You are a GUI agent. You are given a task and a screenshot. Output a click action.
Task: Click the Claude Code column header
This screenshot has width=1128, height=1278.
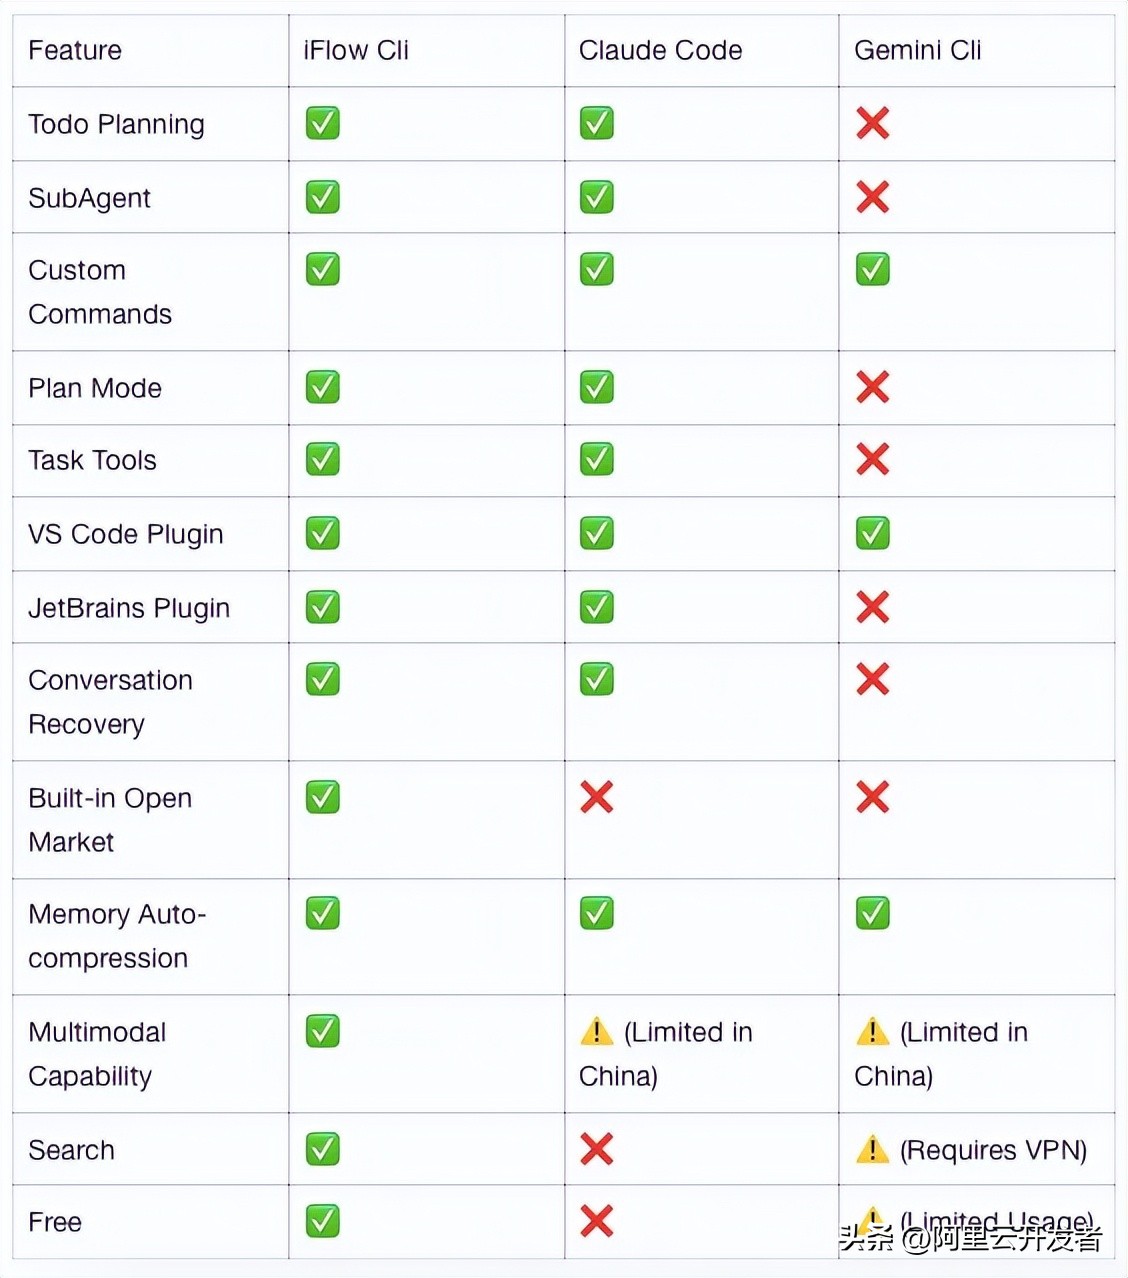coord(660,50)
